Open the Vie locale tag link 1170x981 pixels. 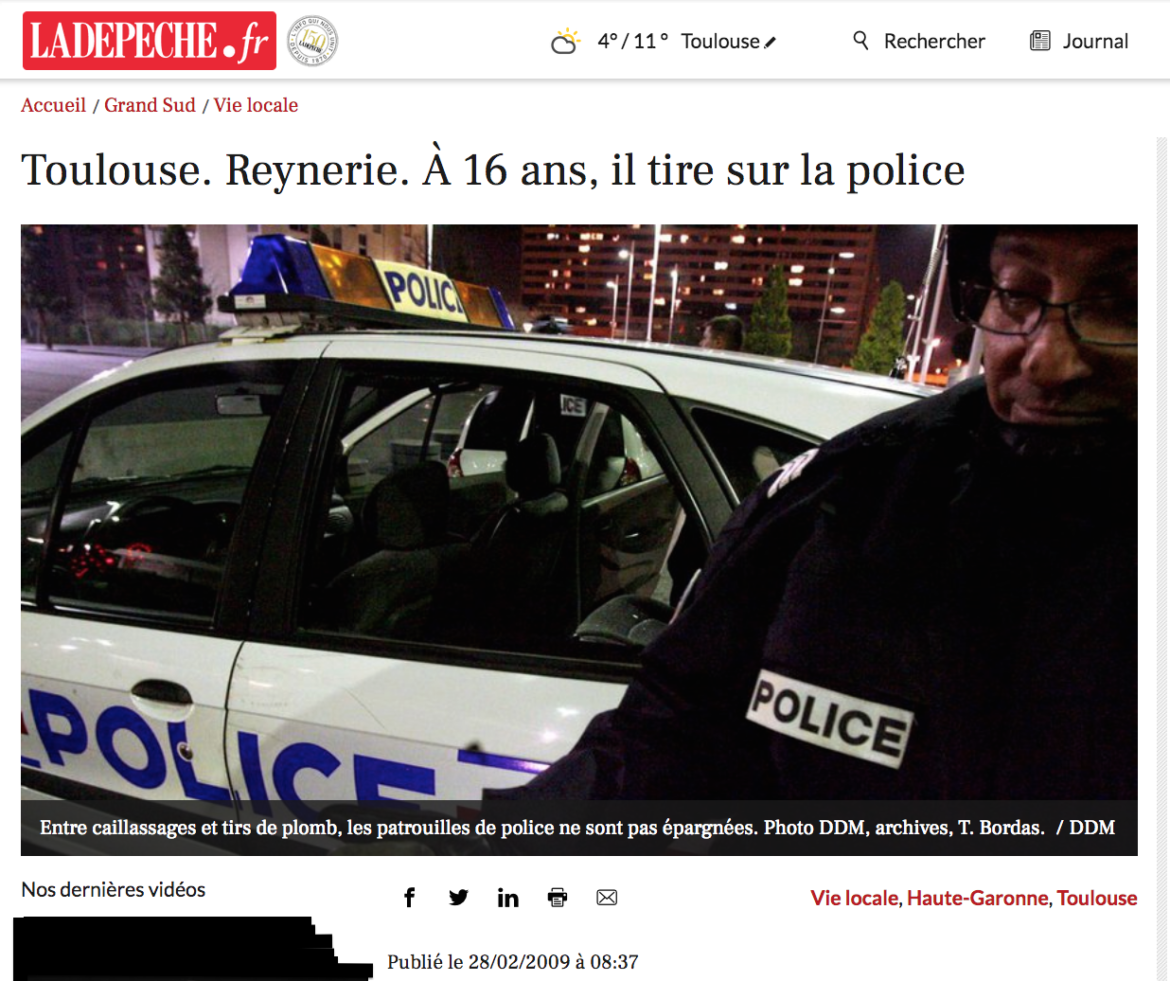pyautogui.click(x=854, y=898)
